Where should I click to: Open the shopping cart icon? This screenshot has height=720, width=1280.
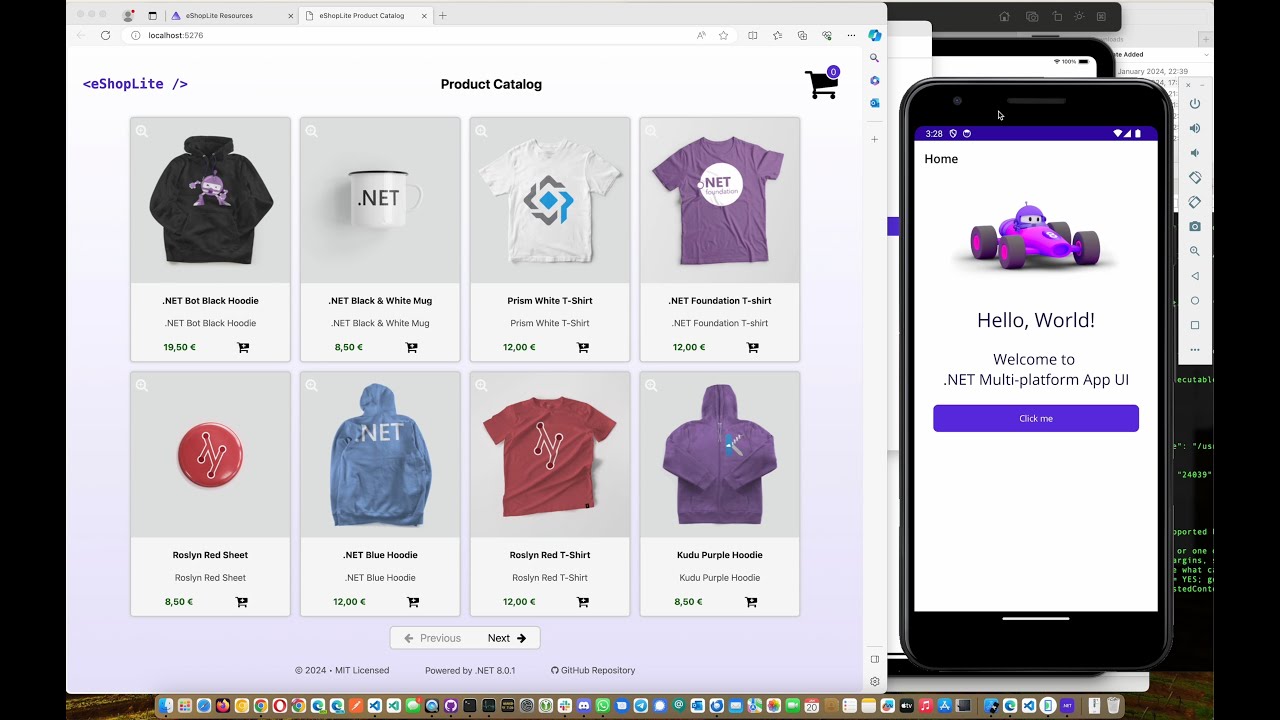click(x=822, y=84)
